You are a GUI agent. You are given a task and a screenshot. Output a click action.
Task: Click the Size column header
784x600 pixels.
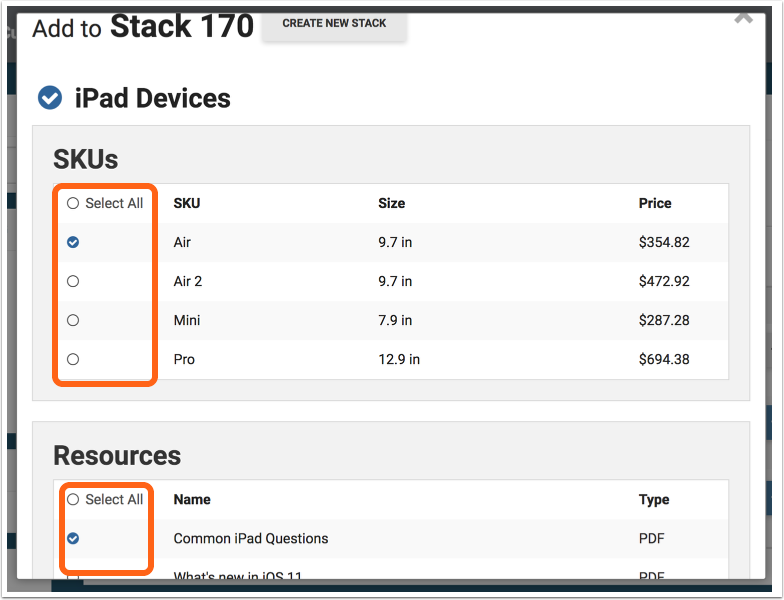392,203
